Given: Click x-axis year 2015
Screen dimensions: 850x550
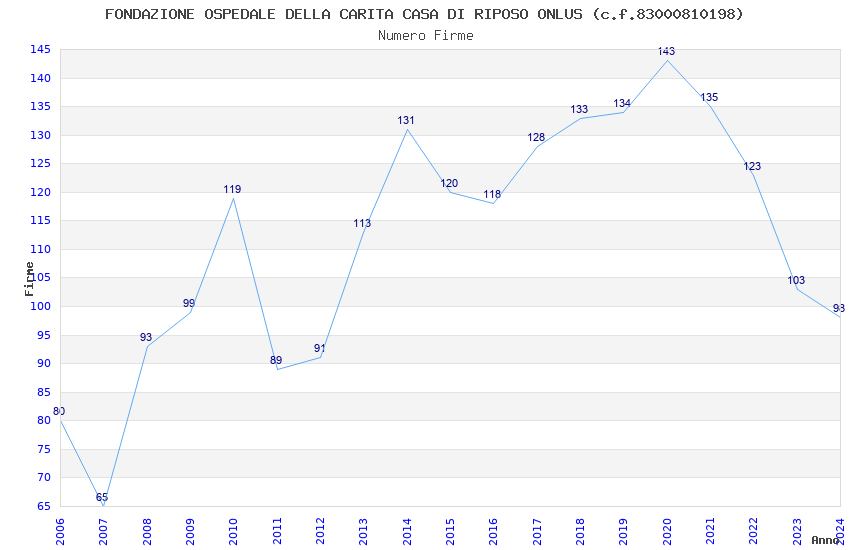Looking at the screenshot, I should click(x=450, y=531).
